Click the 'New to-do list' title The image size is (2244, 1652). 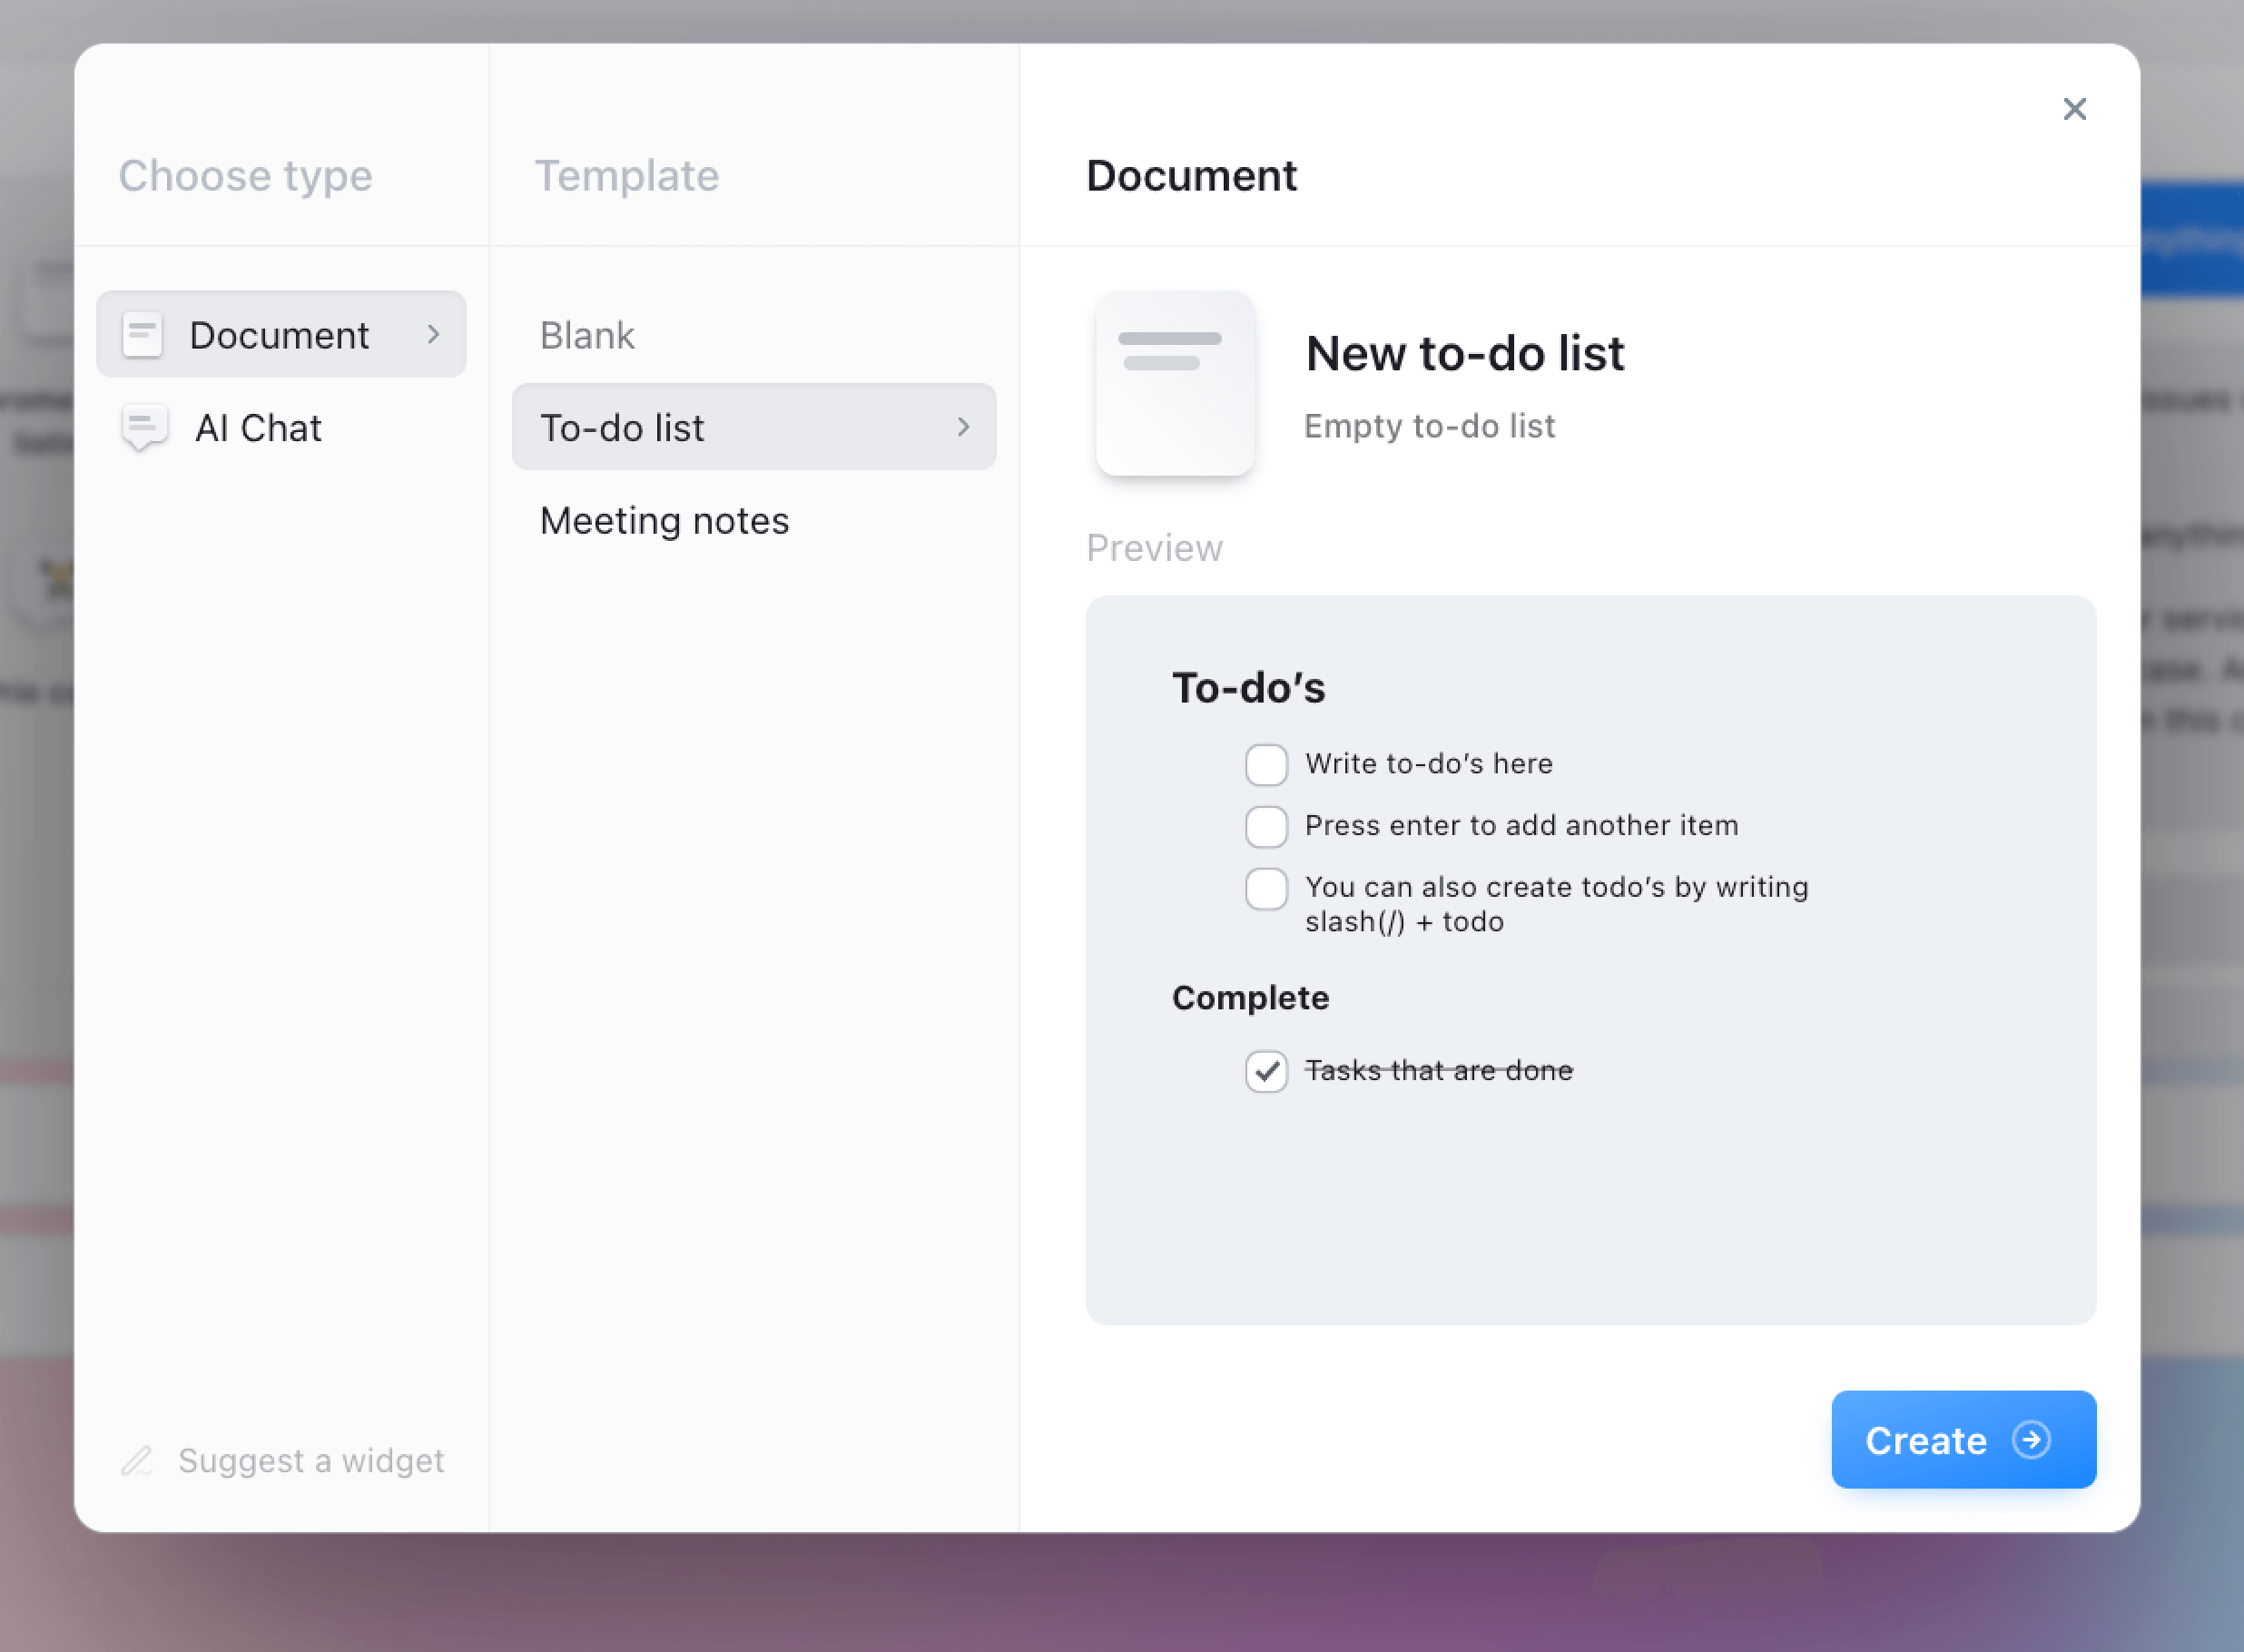pyautogui.click(x=1465, y=353)
